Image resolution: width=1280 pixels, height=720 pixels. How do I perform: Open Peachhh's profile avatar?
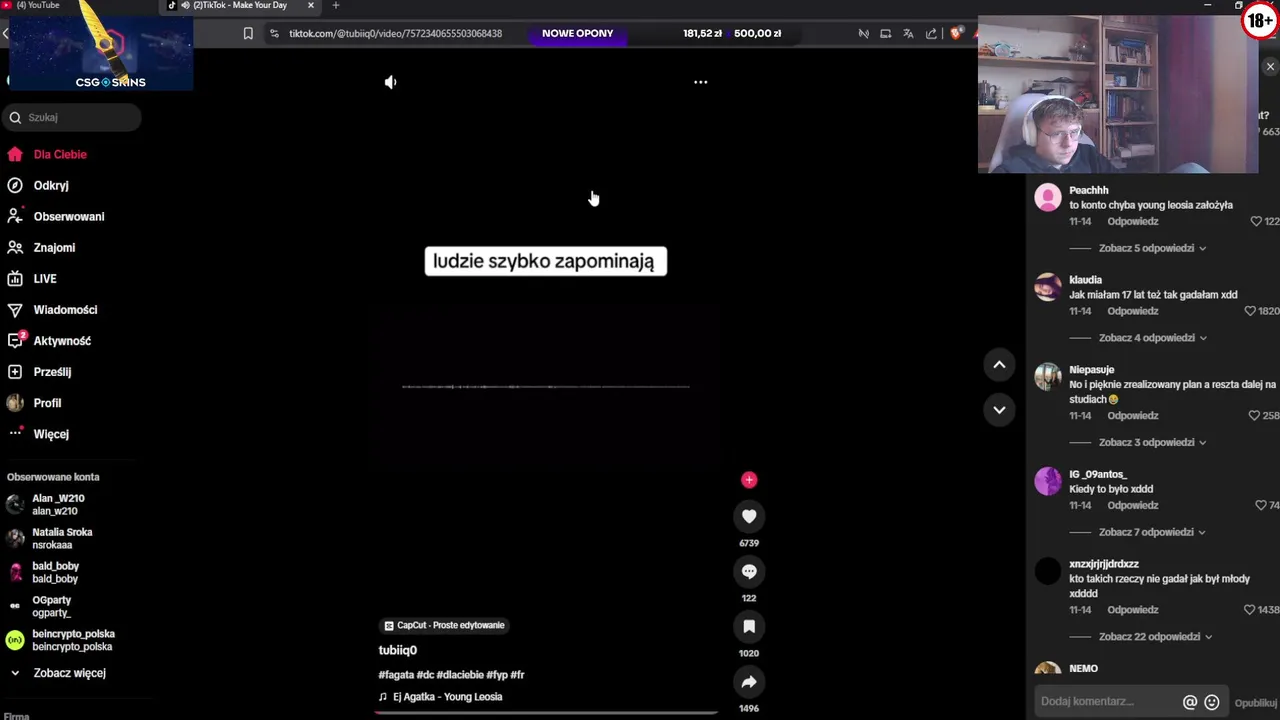(1047, 197)
